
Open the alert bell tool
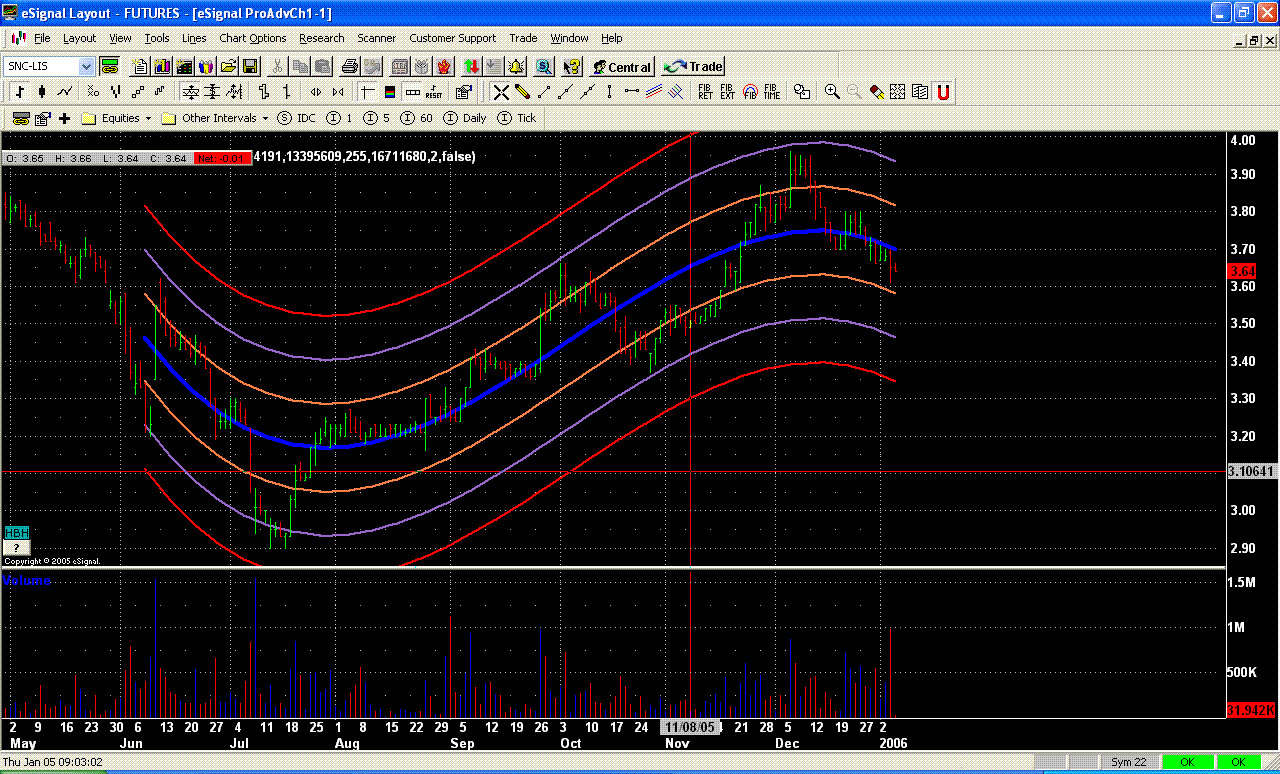(516, 67)
